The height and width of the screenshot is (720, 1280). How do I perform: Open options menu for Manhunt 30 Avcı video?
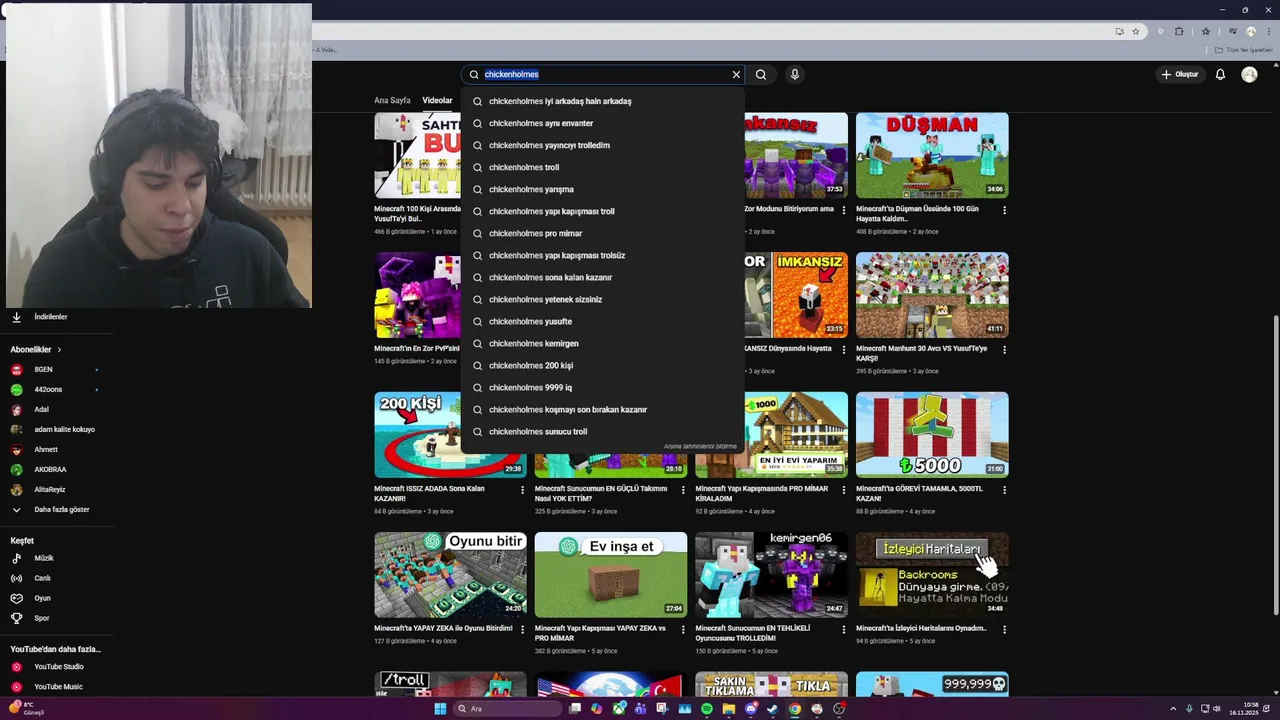[1004, 350]
